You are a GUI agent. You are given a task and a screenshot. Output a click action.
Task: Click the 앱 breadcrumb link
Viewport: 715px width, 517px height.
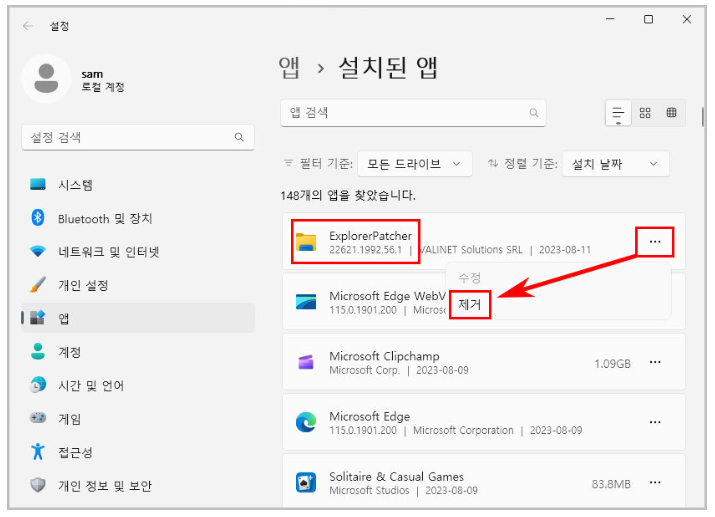pos(289,68)
